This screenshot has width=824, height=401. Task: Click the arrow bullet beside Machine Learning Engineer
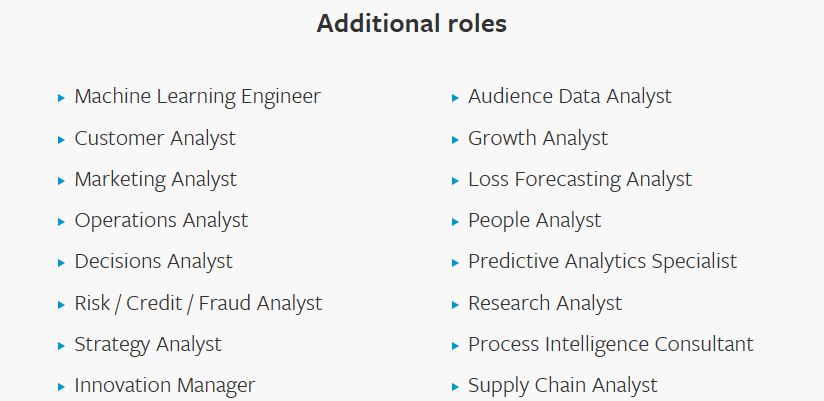pyautogui.click(x=61, y=98)
